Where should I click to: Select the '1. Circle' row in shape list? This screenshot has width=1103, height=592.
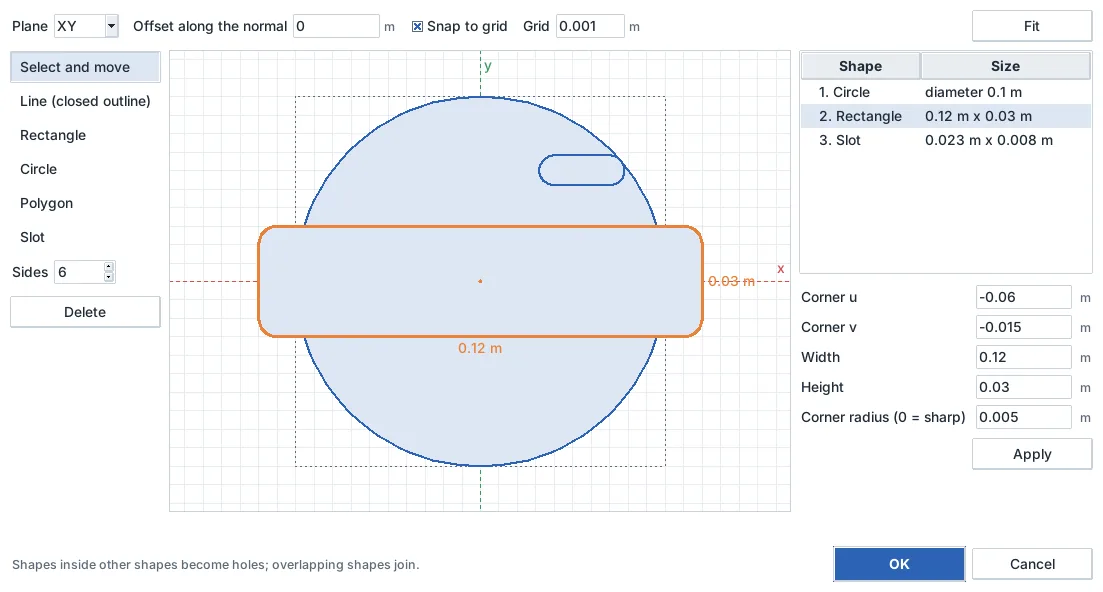point(946,92)
